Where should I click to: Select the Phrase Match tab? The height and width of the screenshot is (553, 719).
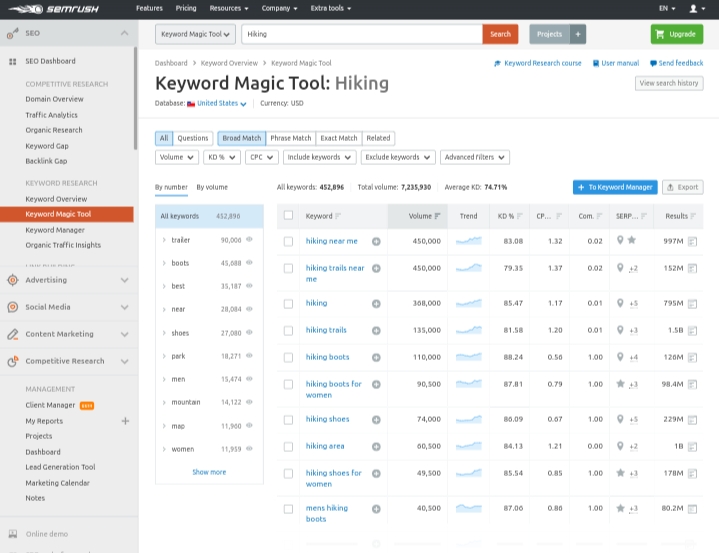(291, 138)
